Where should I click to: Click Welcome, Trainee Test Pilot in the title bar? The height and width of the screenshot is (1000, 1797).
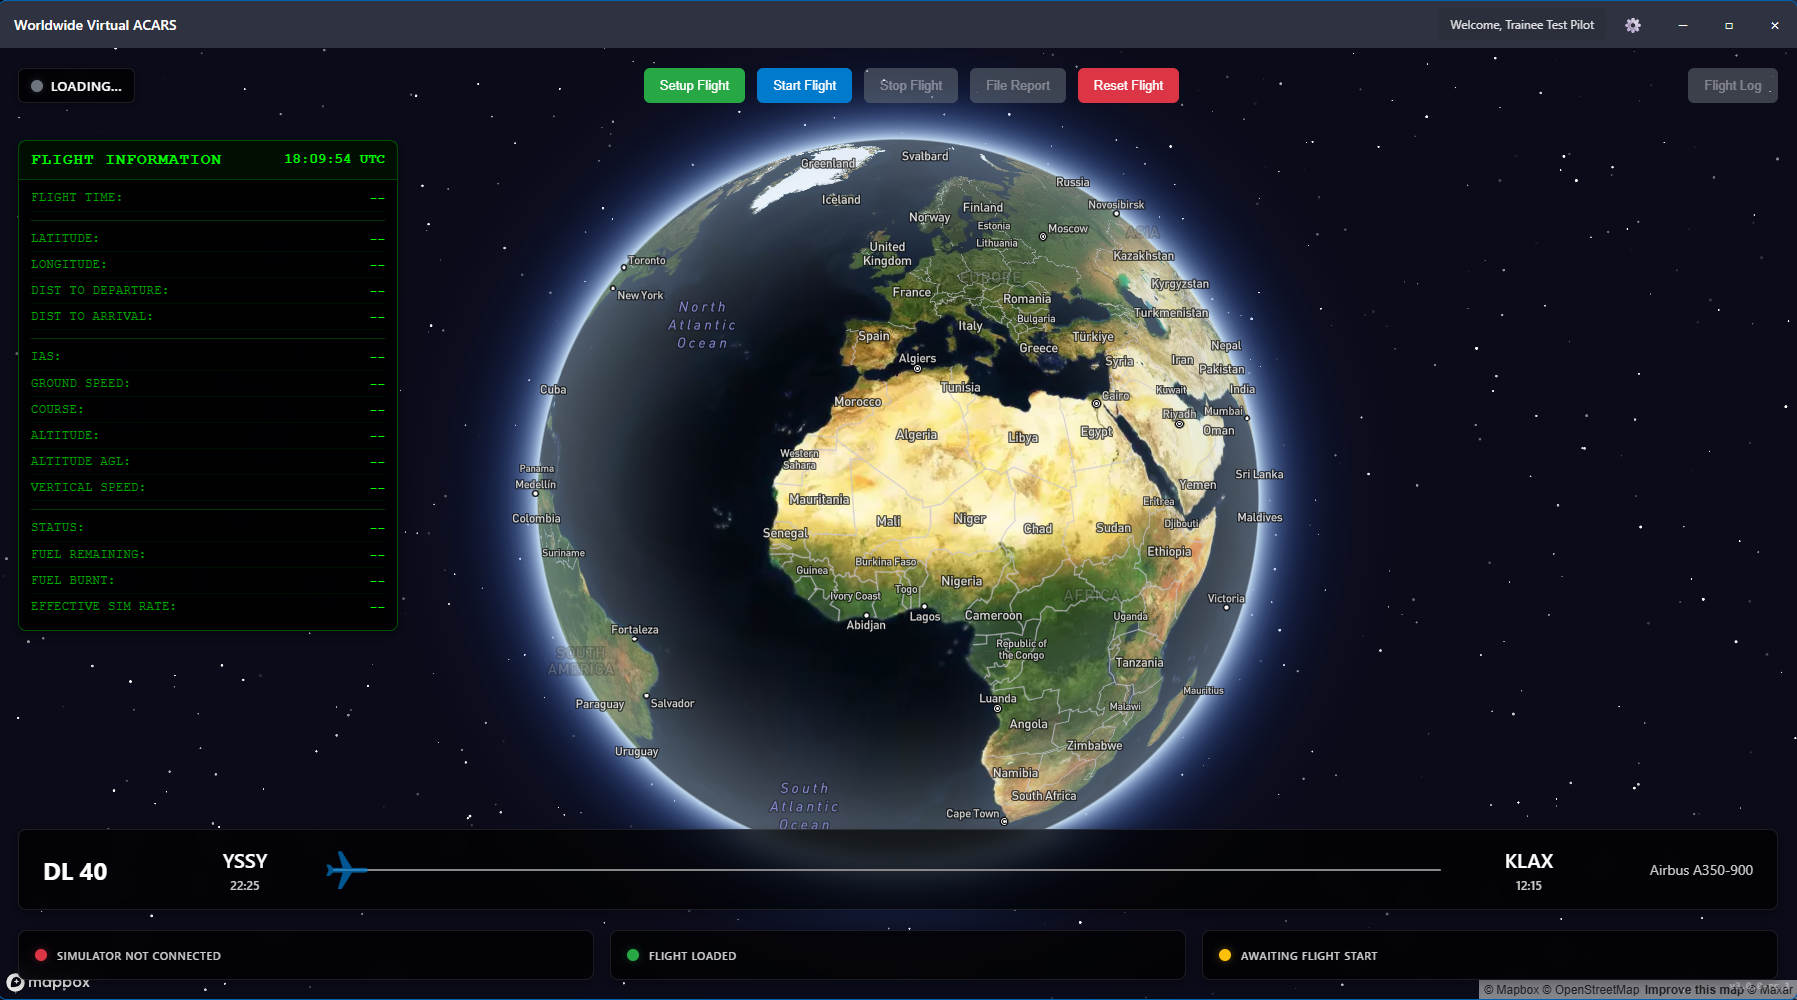(1522, 24)
